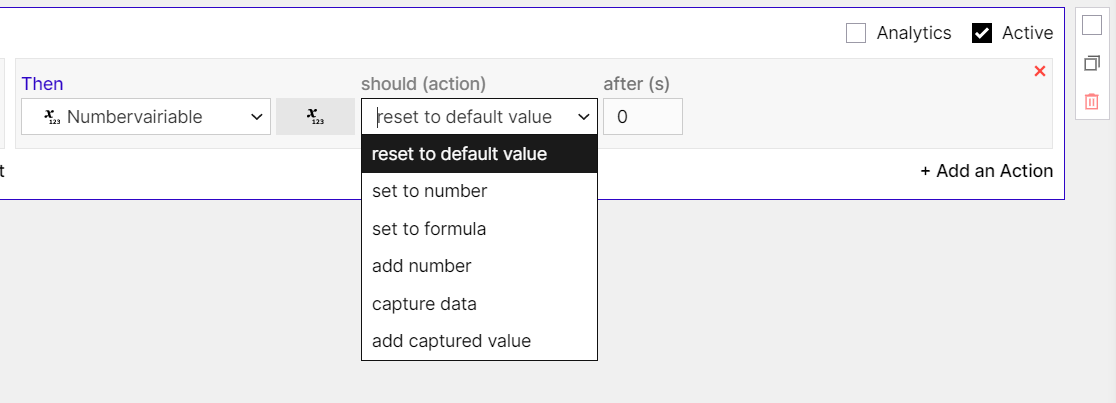Click '+ Add an Action'
This screenshot has height=403, width=1116.
point(986,171)
